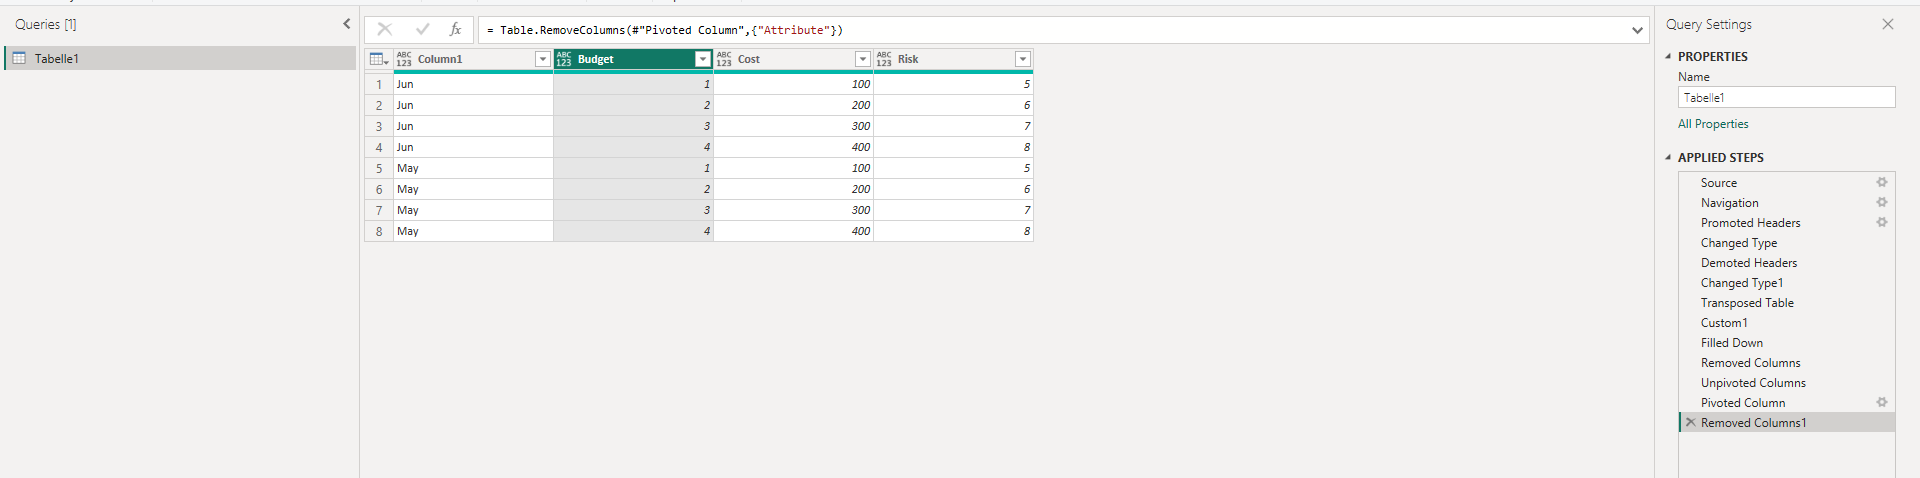The image size is (1920, 478).
Task: Select row number 5 in the grid
Action: pos(379,169)
